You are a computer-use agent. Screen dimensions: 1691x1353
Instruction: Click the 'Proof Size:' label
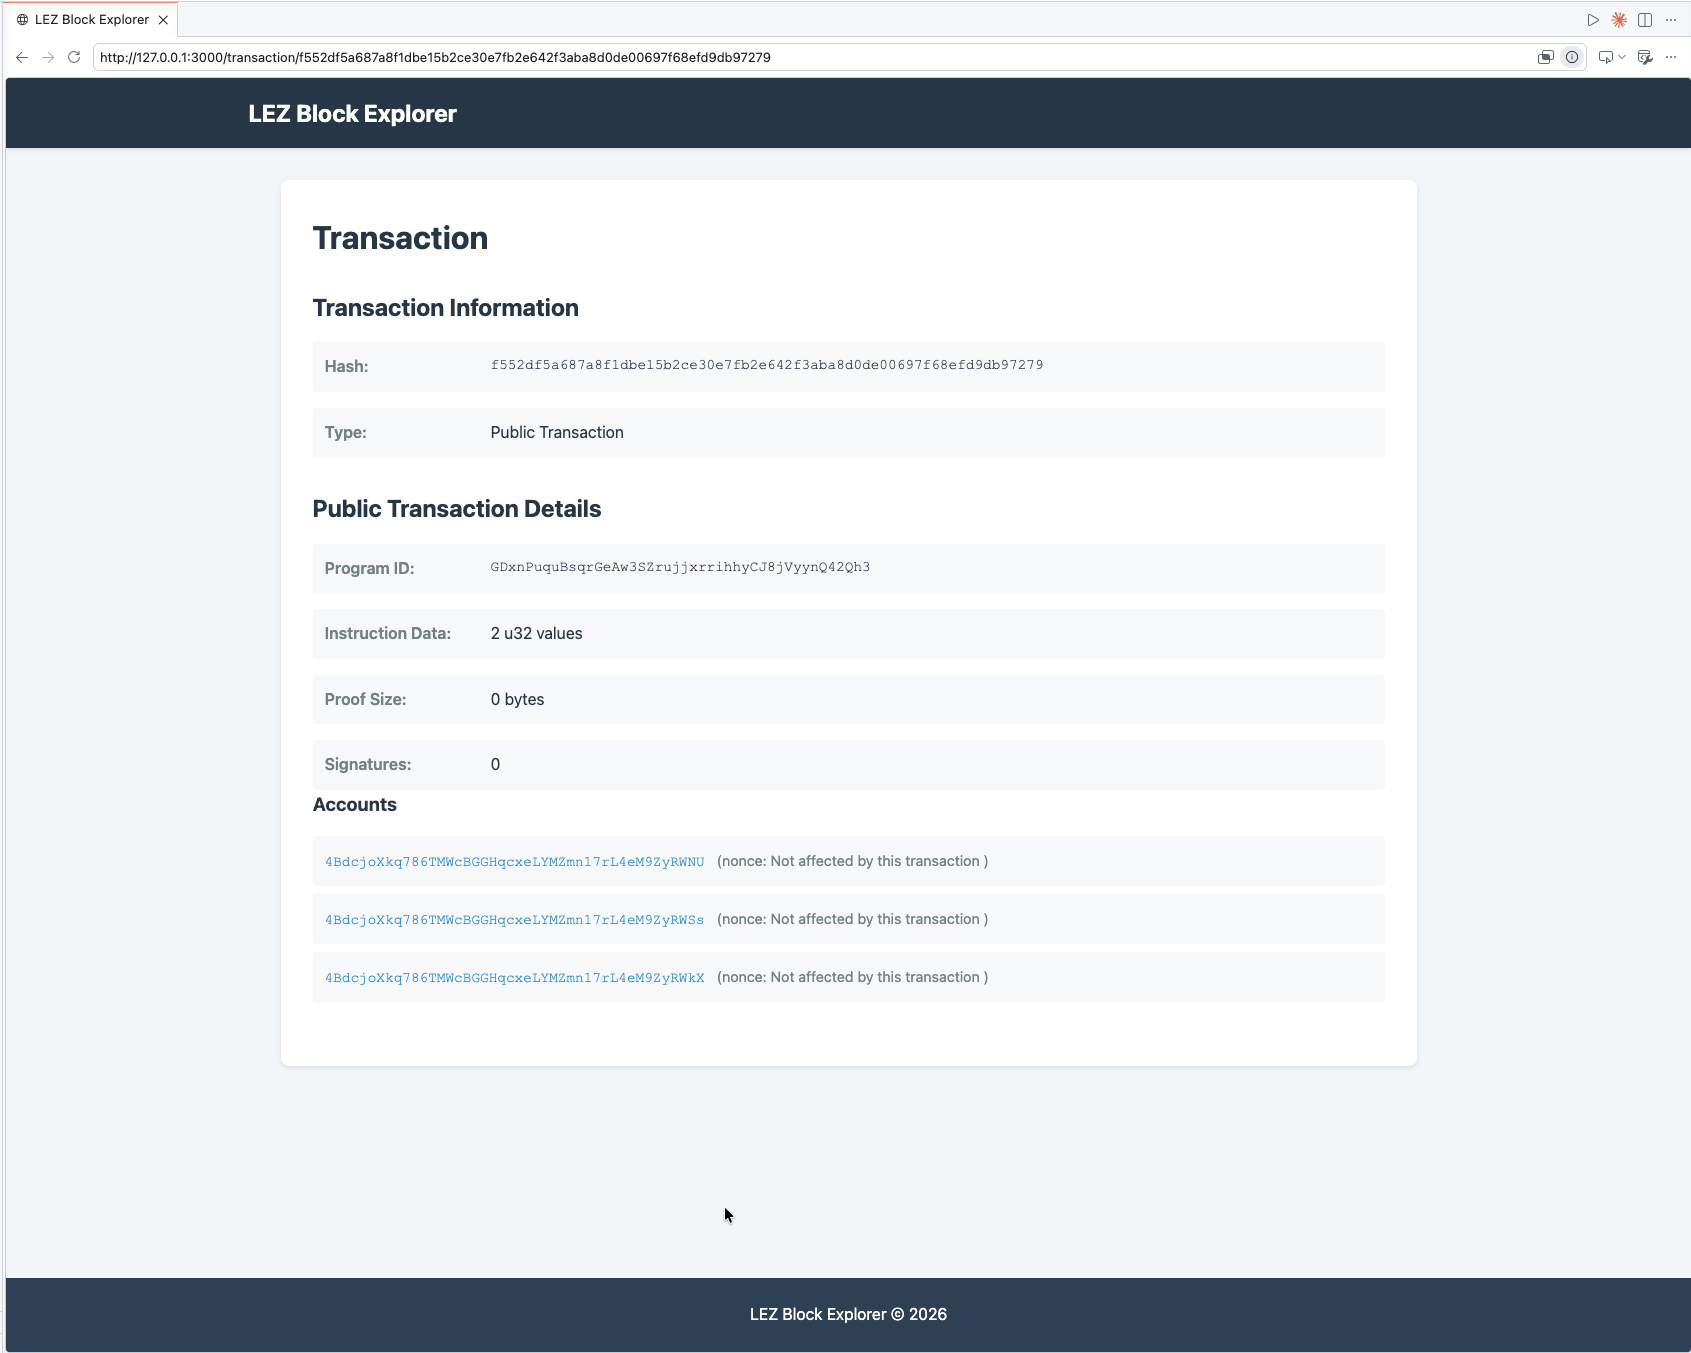pyautogui.click(x=365, y=699)
